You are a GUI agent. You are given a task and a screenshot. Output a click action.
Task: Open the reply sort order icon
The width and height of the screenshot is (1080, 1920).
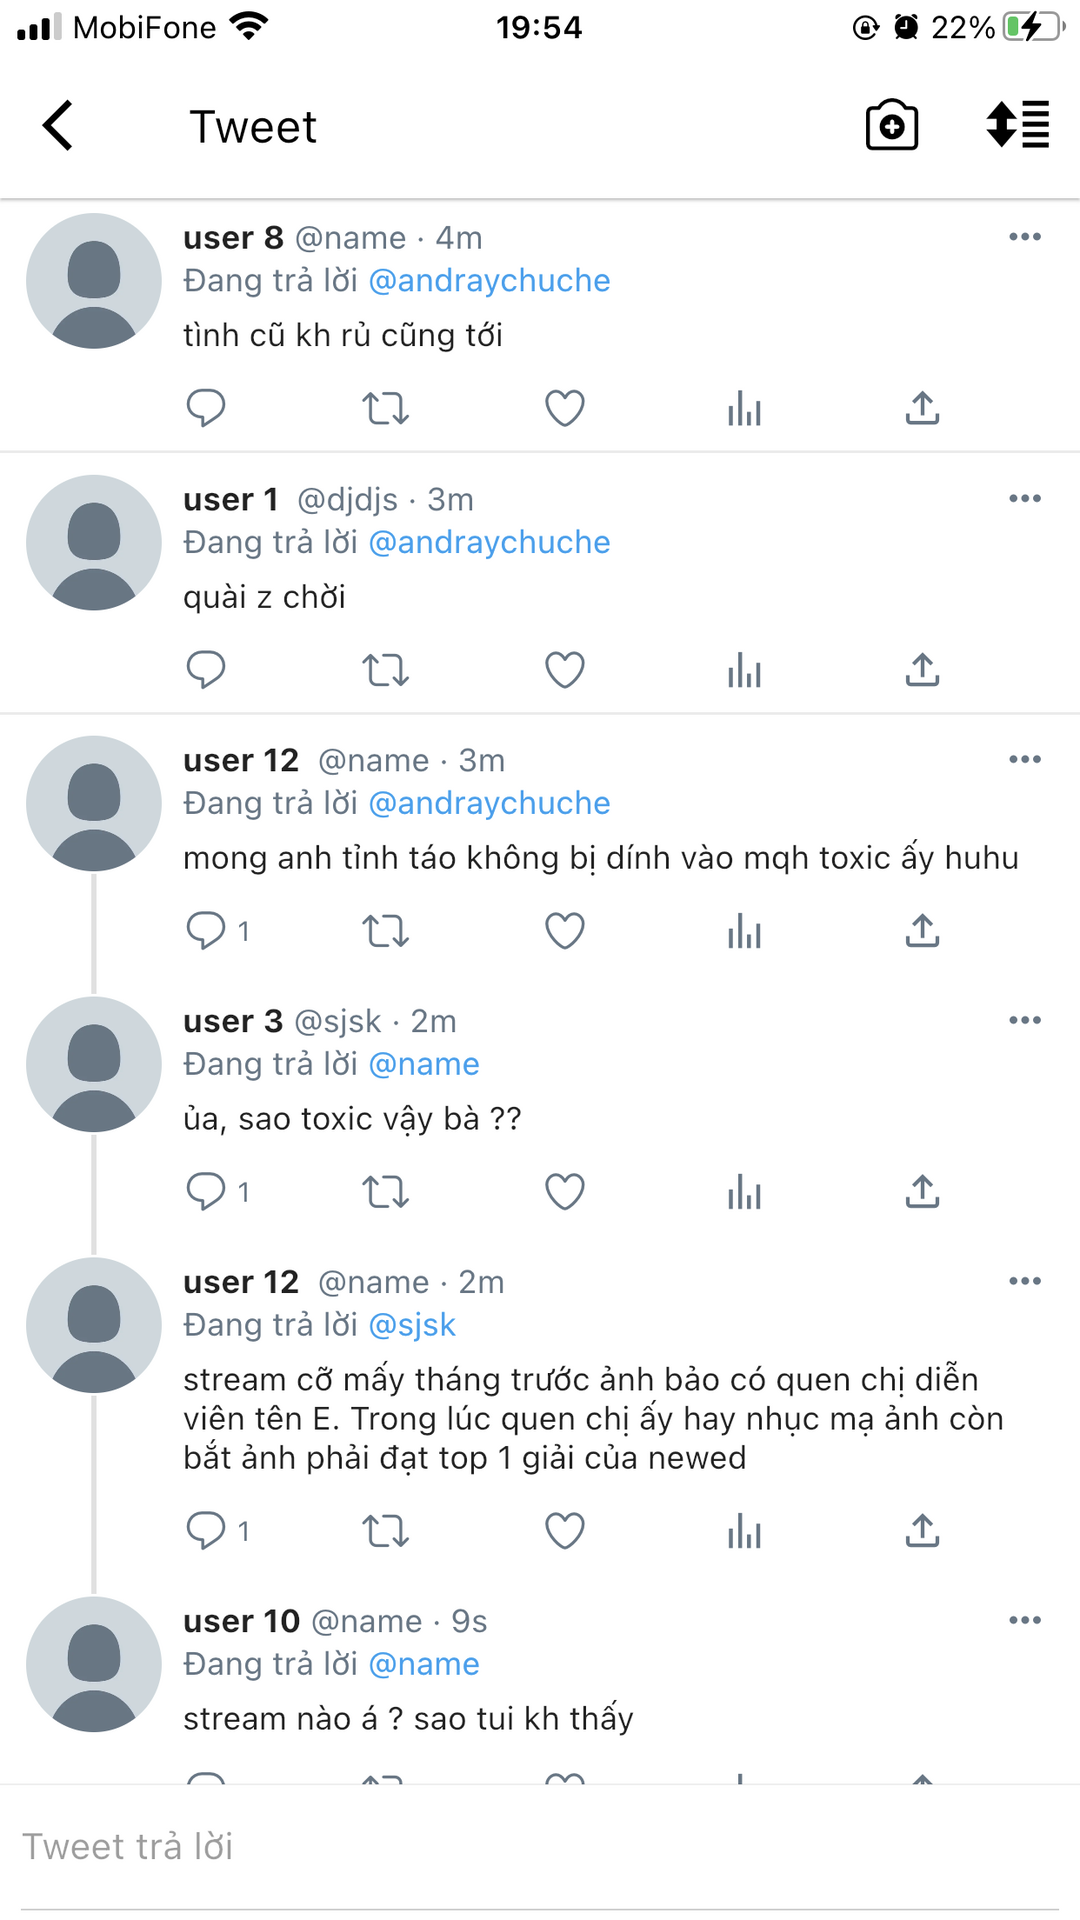click(1017, 126)
